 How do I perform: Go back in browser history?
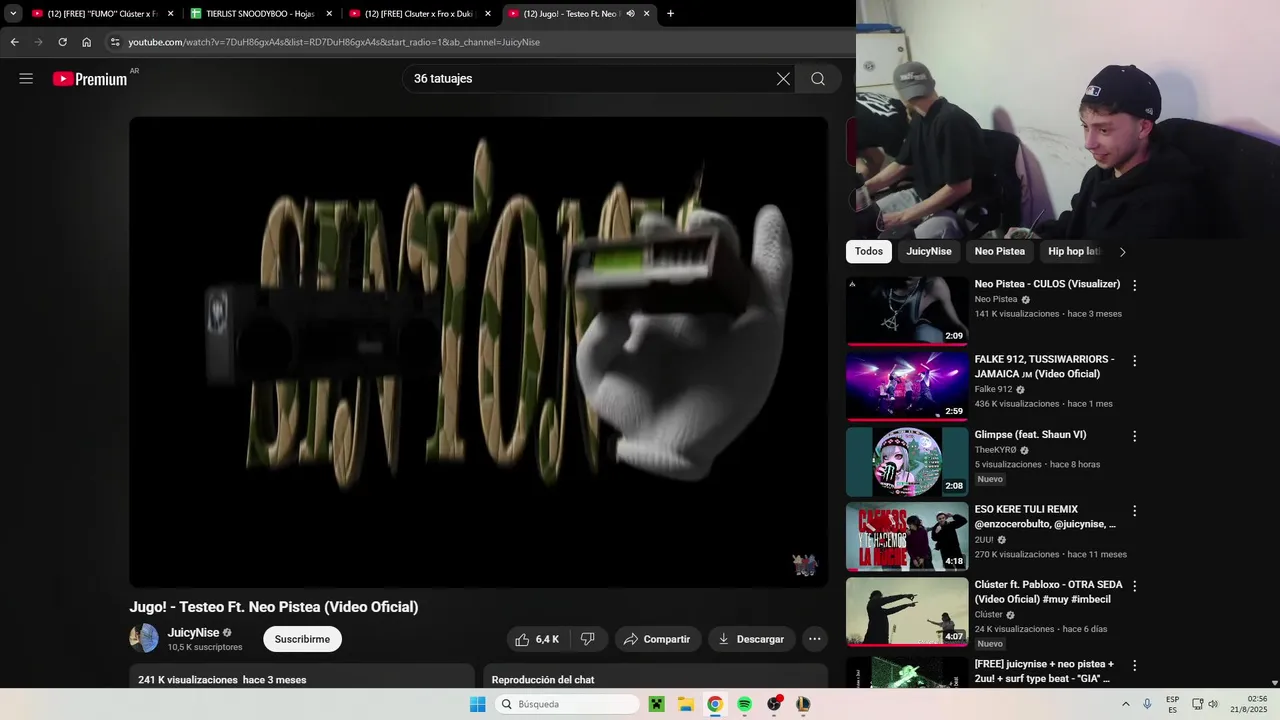(14, 42)
